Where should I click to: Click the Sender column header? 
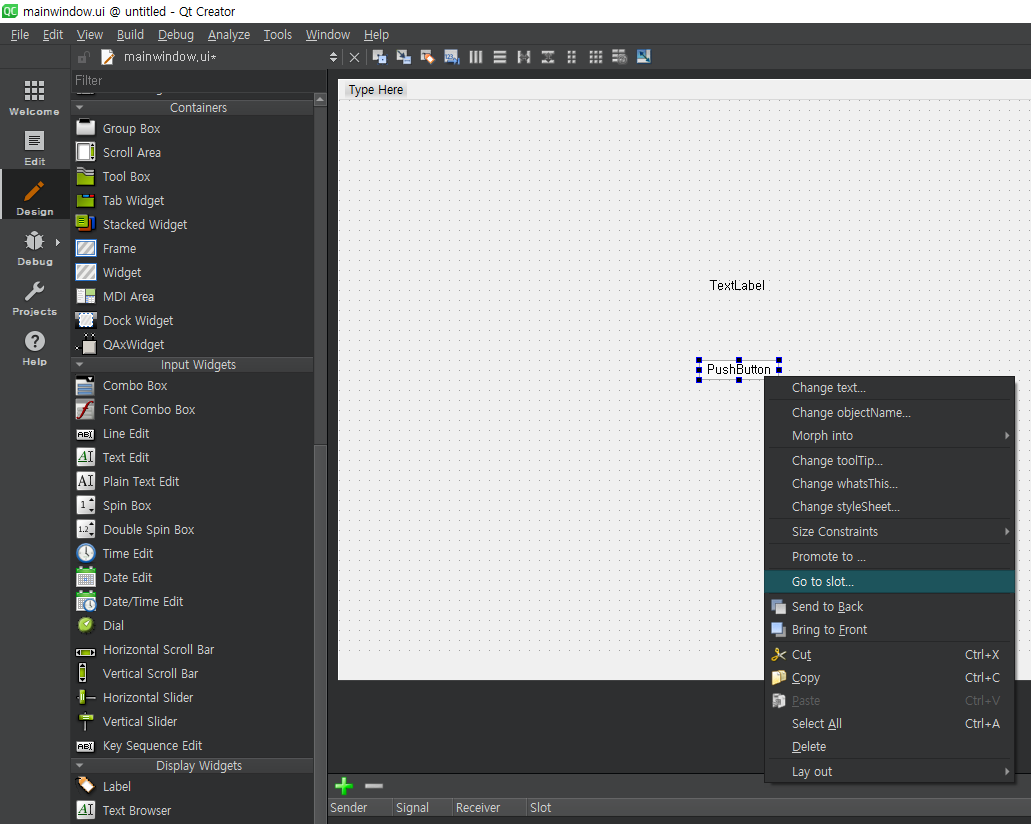(x=358, y=808)
